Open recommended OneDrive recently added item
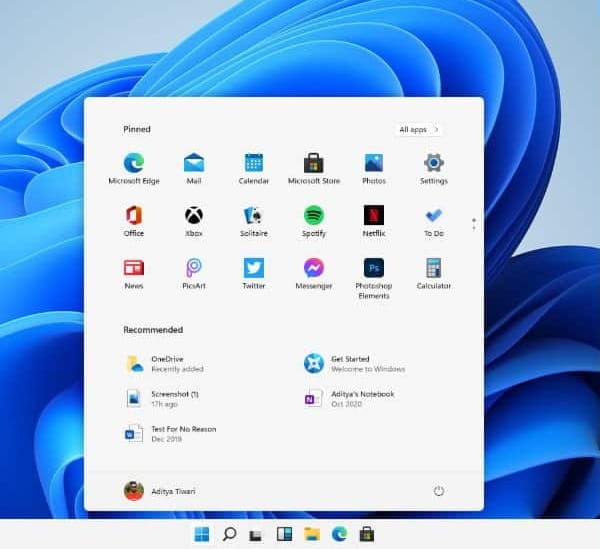 click(165, 363)
